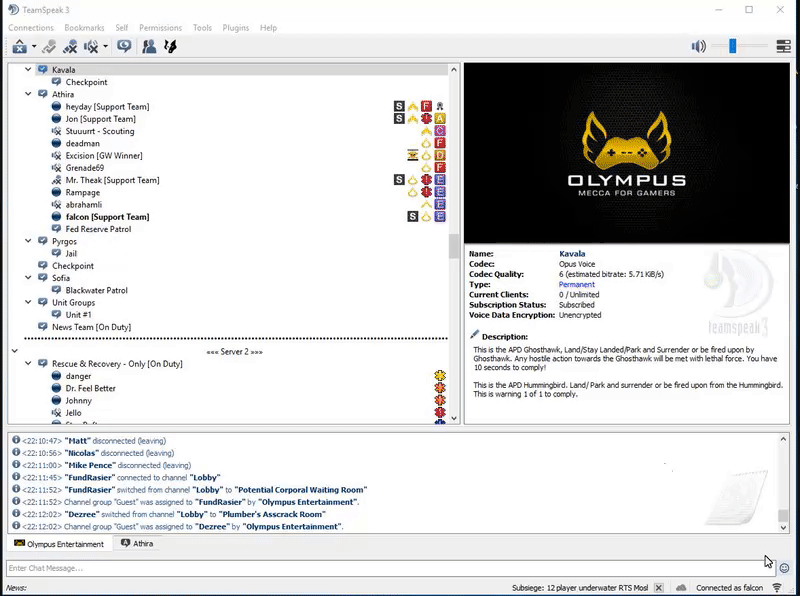Click the pencil icon beside Description
This screenshot has height=596, width=800.
pyautogui.click(x=474, y=335)
